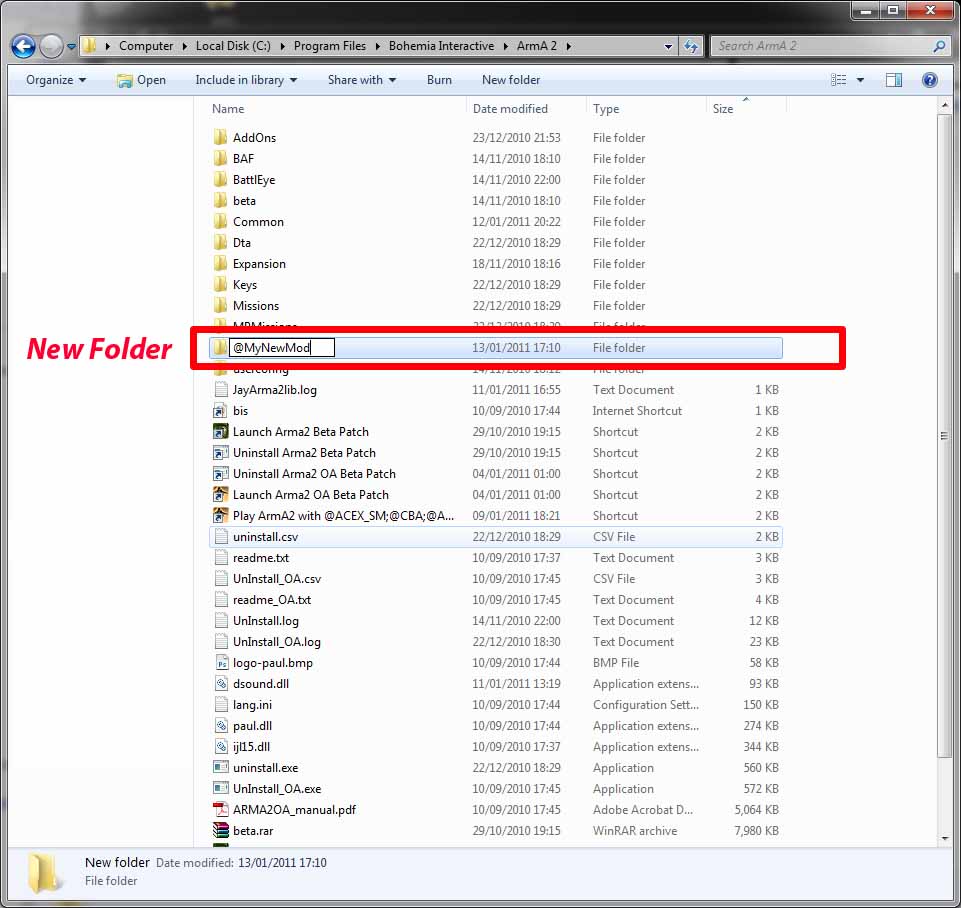This screenshot has width=961, height=908.
Task: Click the logo-paul.bmp file icon
Action: tap(221, 663)
